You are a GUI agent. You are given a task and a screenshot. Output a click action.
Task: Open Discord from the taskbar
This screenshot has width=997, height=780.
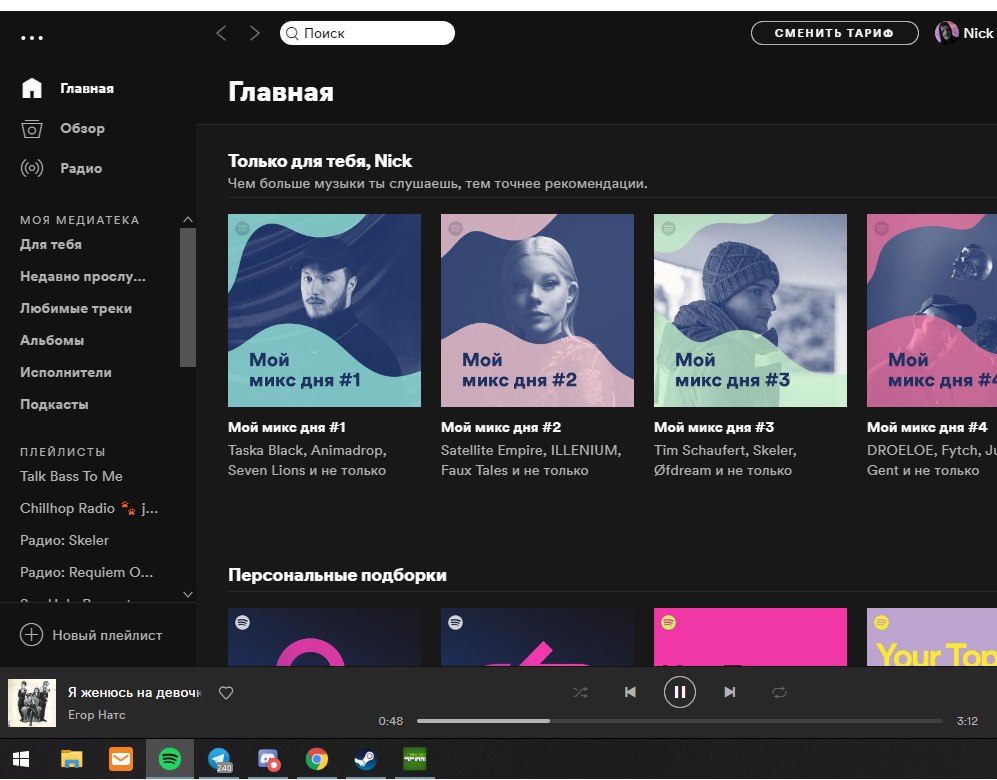[268, 759]
